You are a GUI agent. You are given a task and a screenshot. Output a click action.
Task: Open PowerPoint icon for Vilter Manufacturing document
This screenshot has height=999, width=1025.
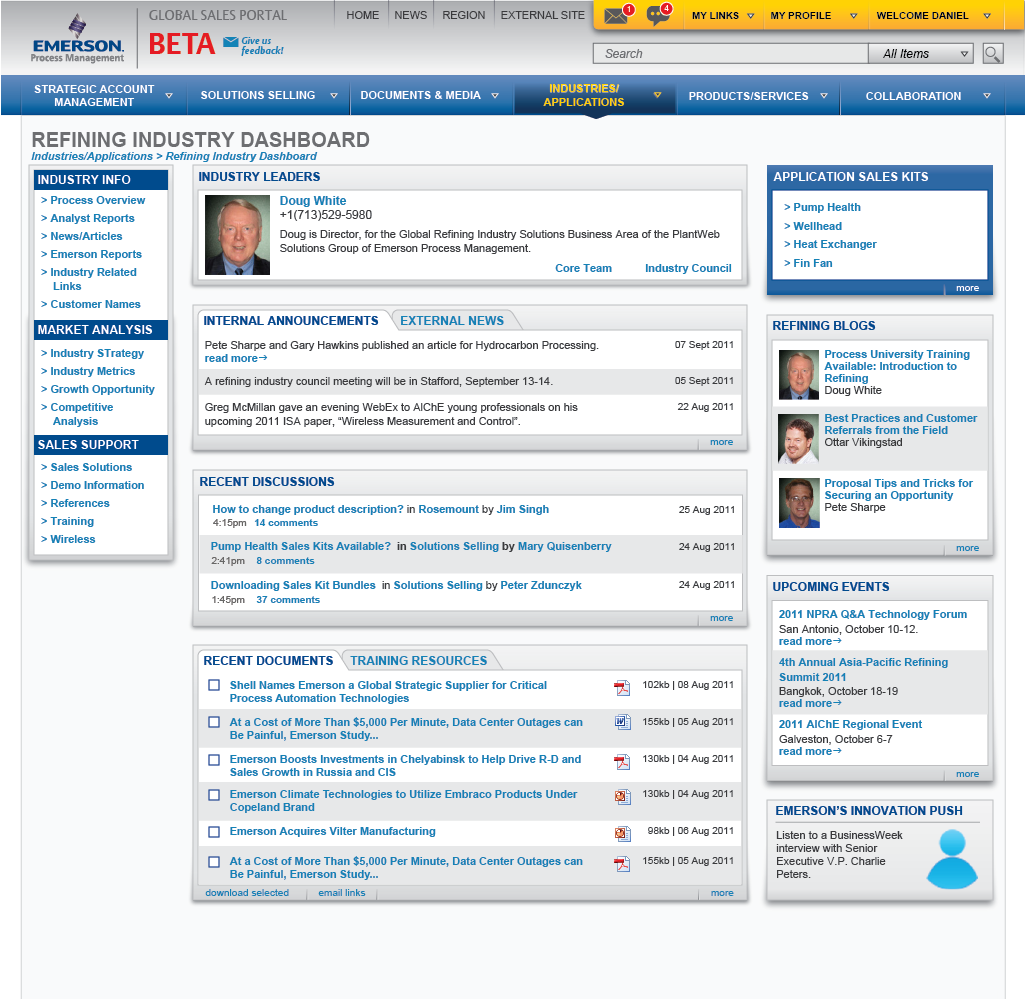[622, 833]
